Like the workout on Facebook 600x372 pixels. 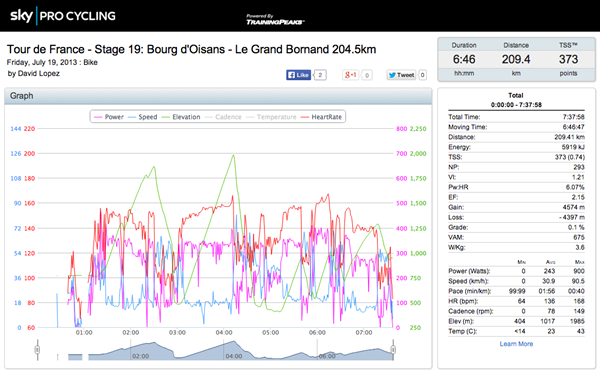298,75
